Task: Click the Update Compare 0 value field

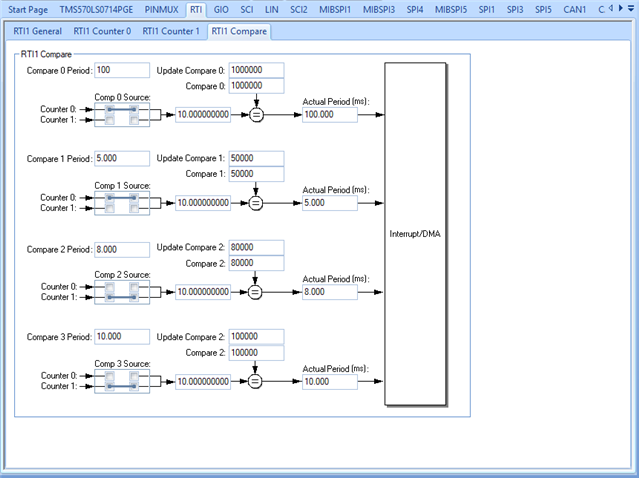Action: (x=256, y=70)
